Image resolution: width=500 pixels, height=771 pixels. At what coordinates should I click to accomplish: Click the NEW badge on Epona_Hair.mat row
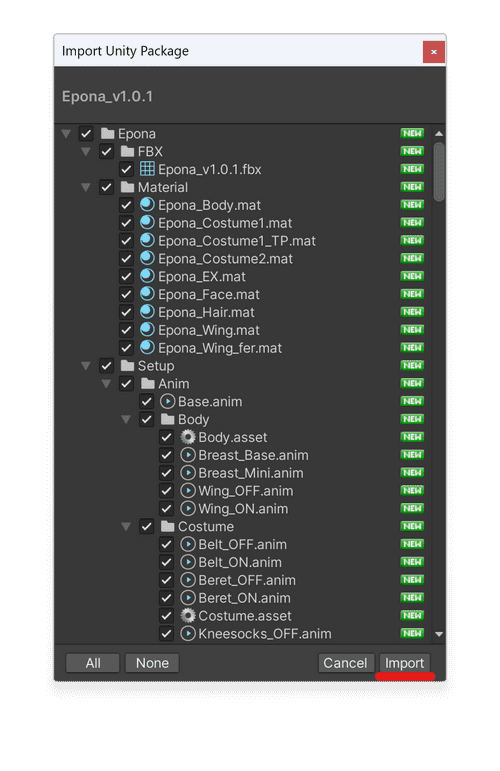412,312
